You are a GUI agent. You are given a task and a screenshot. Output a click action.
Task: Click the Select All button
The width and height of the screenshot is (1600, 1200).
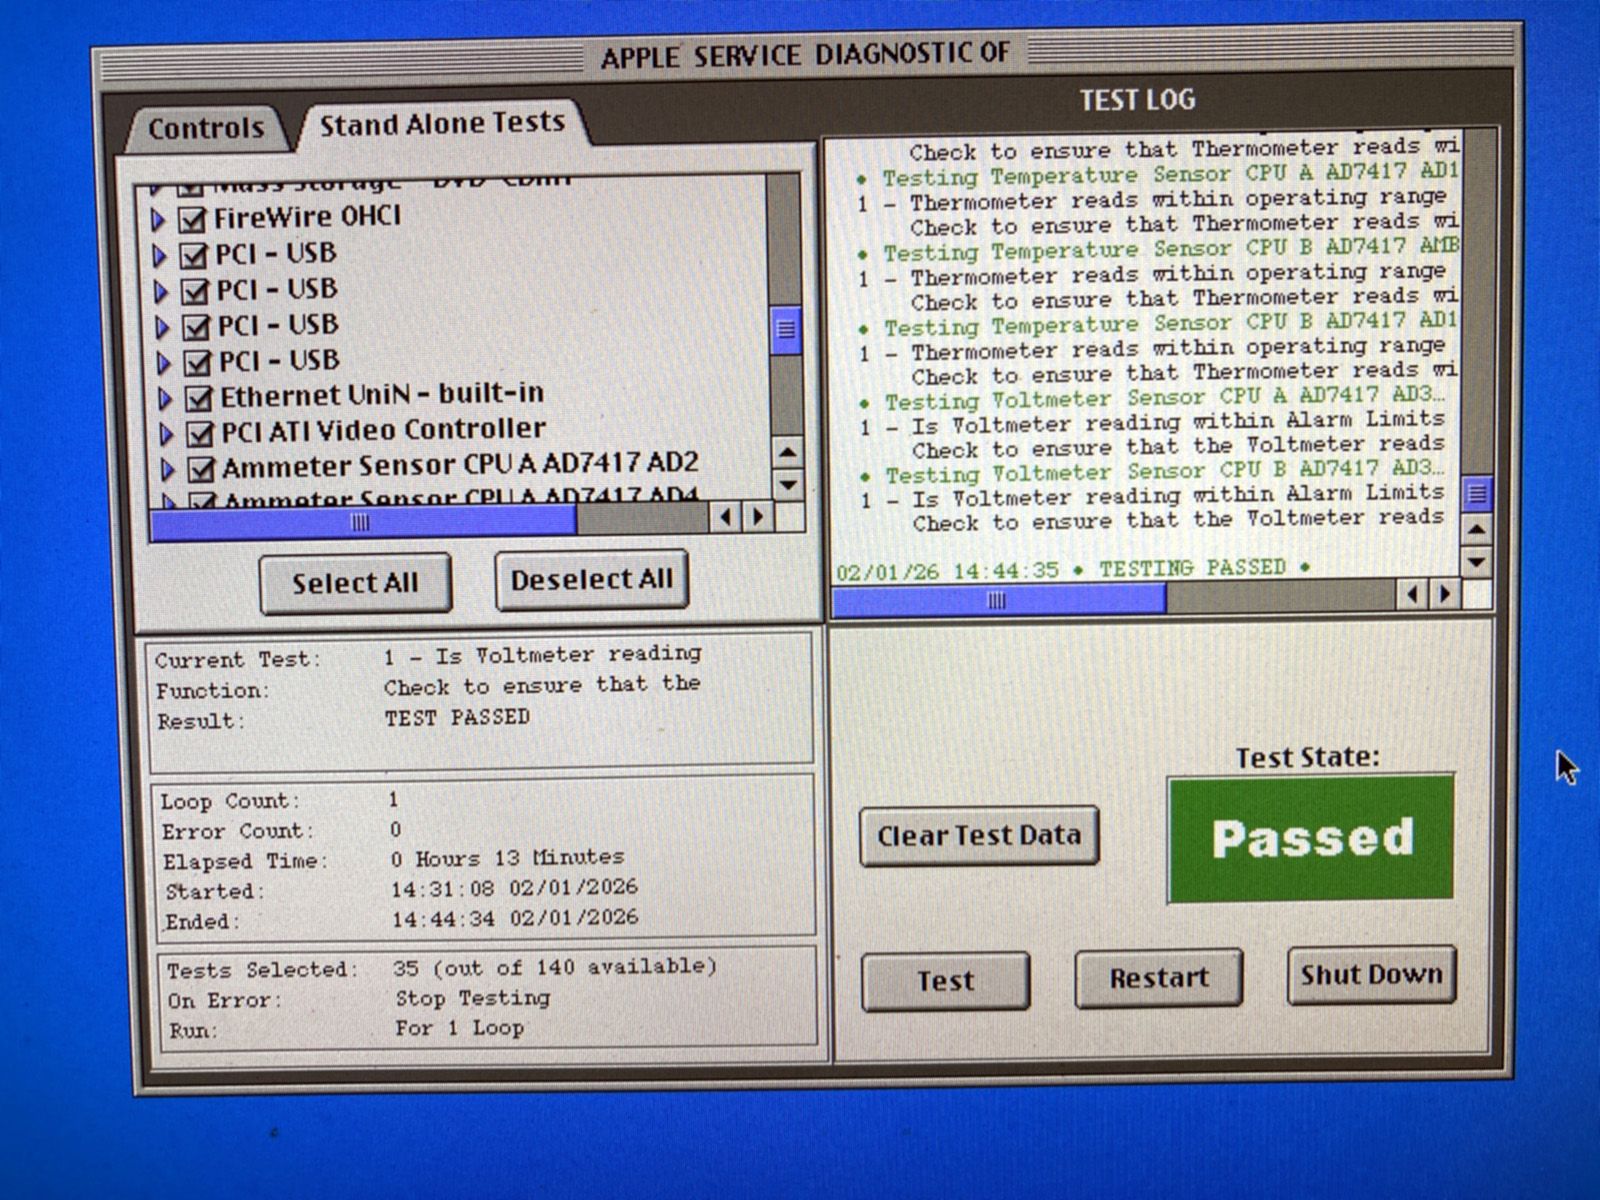pyautogui.click(x=356, y=582)
